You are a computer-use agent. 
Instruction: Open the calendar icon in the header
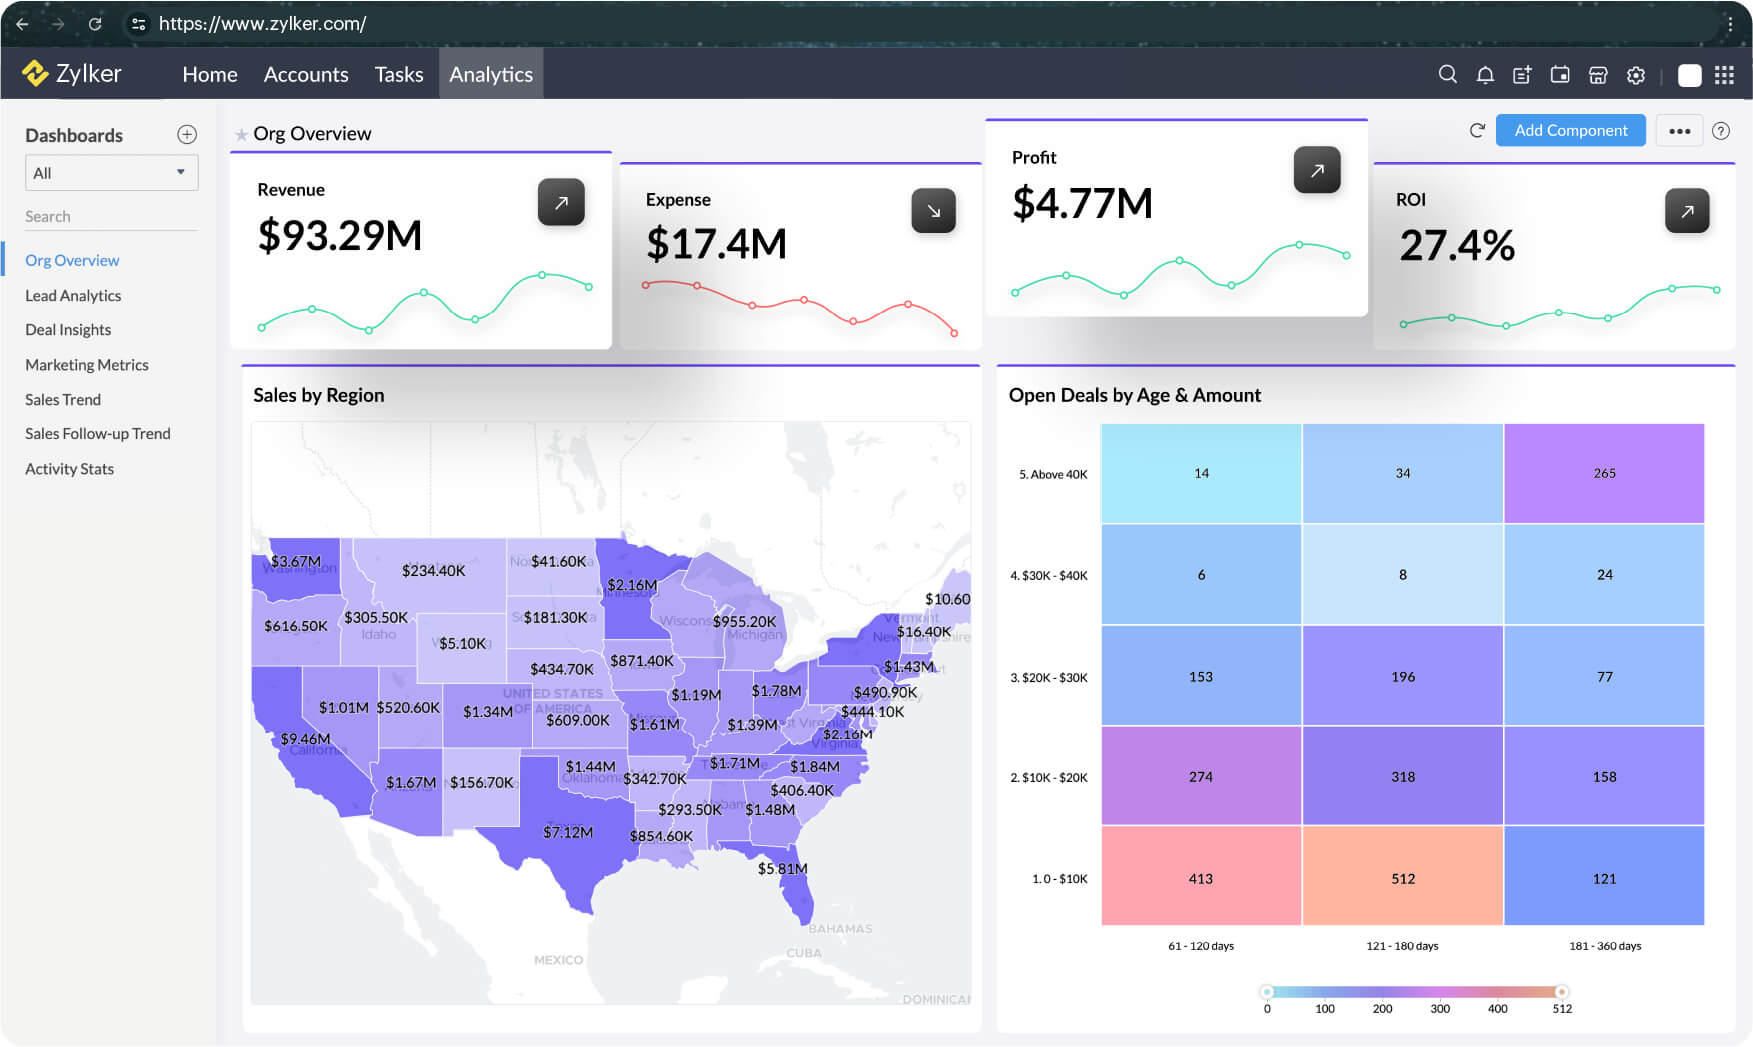click(1560, 74)
